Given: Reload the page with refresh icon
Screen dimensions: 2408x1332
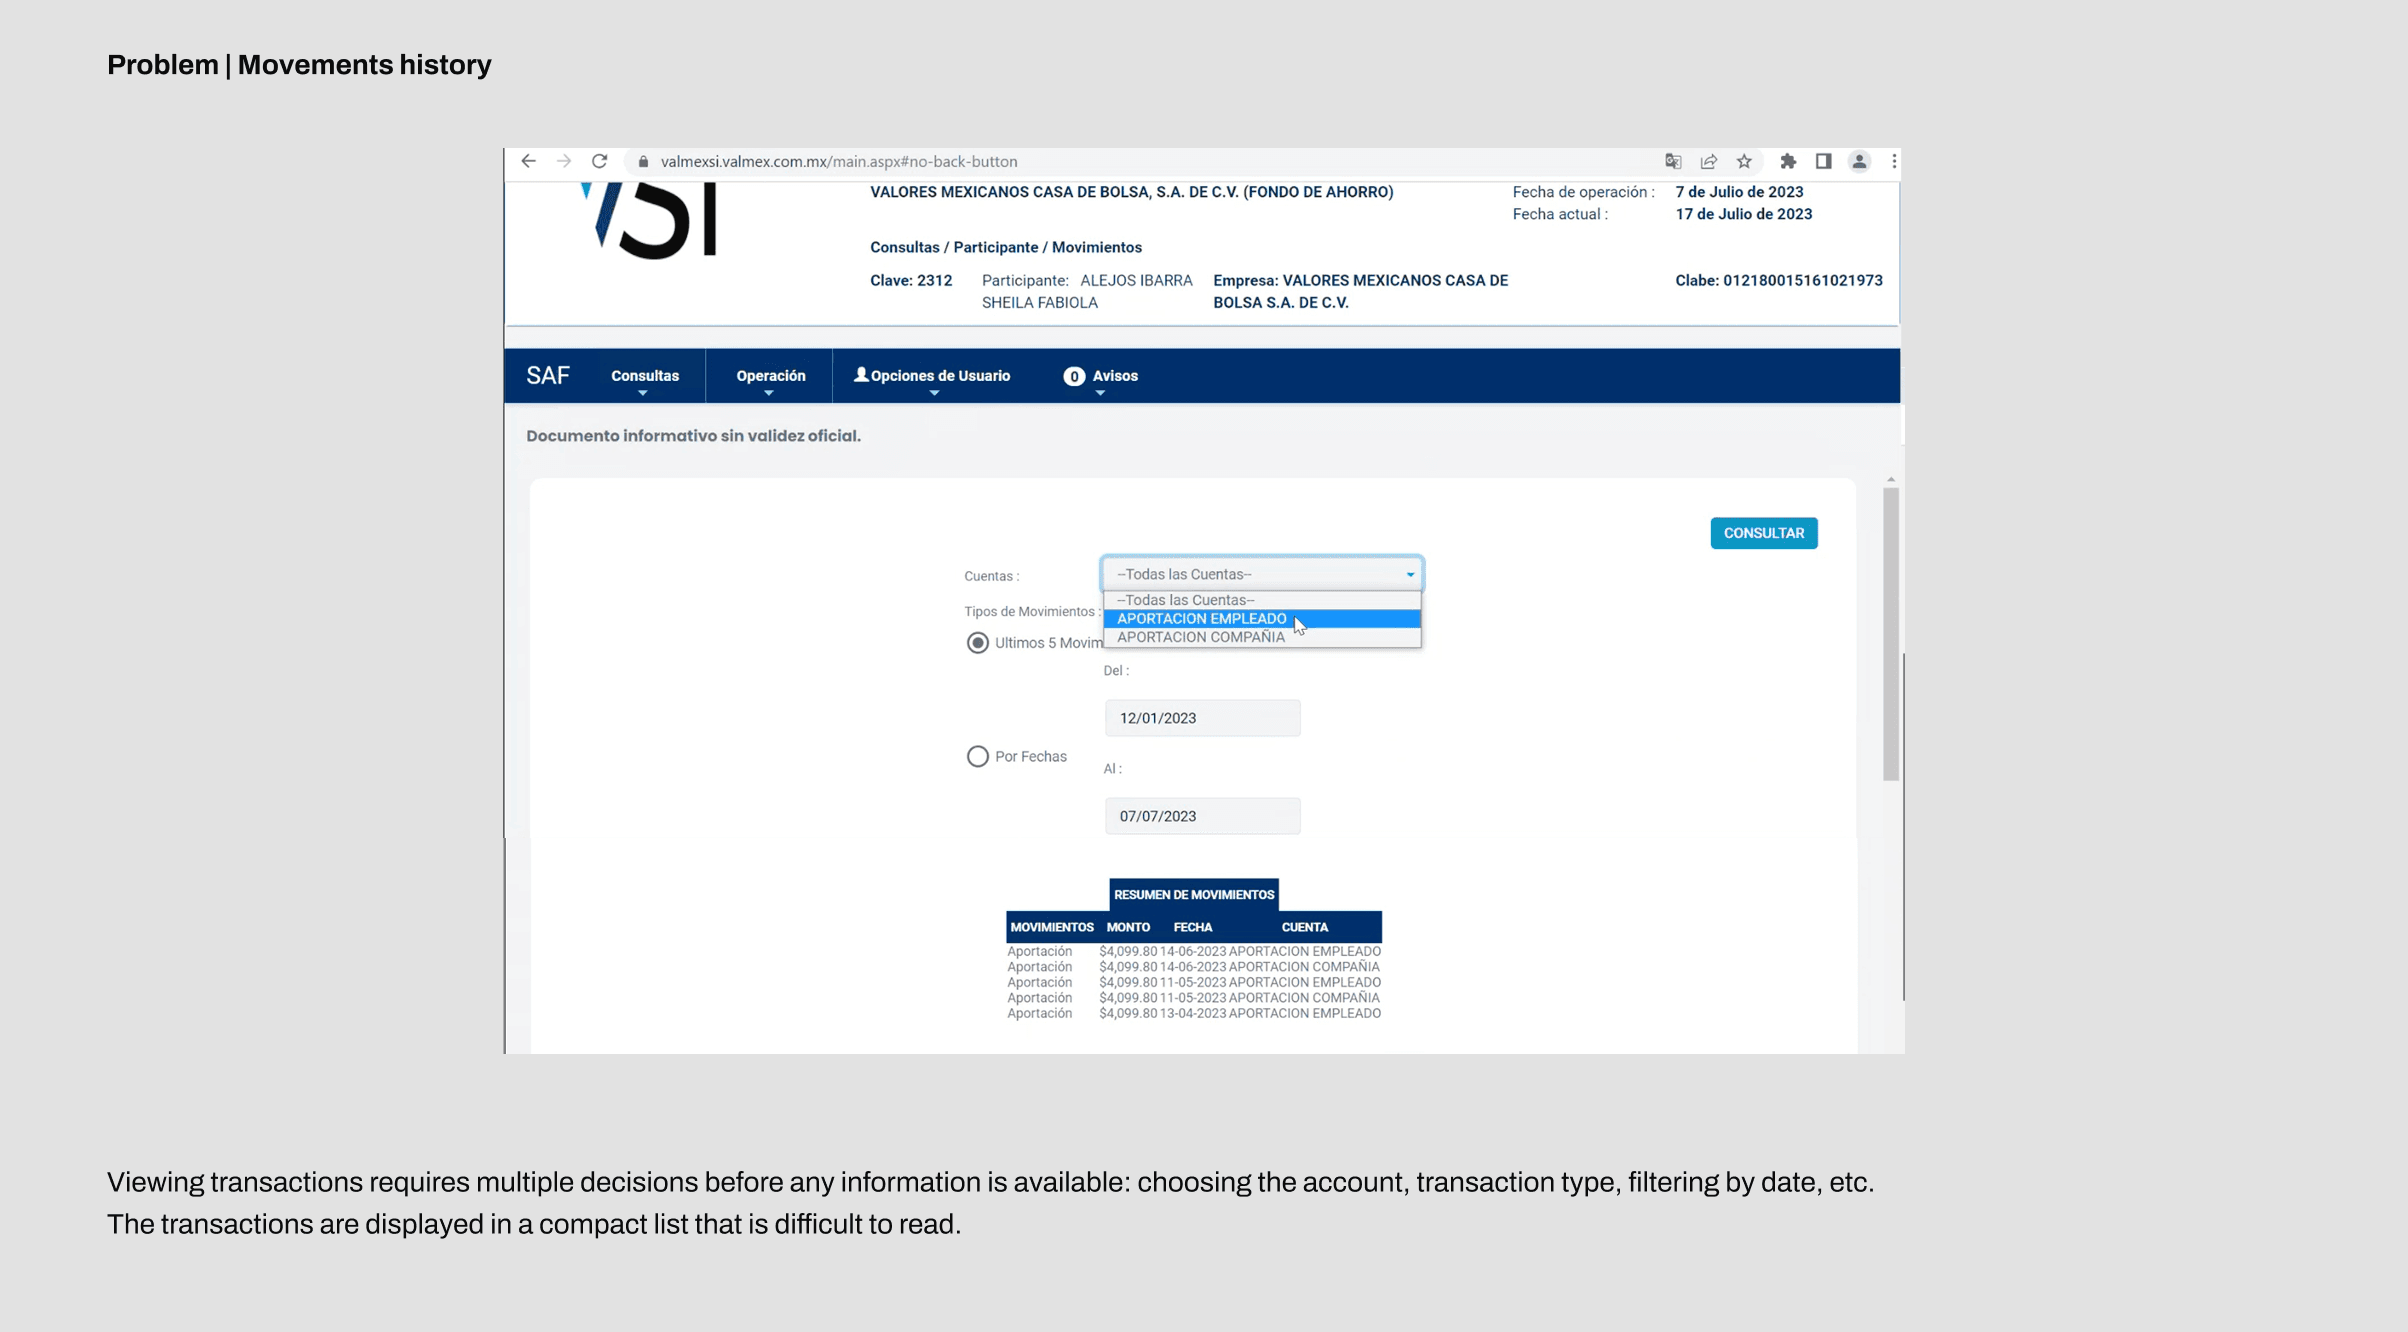Looking at the screenshot, I should (x=599, y=161).
